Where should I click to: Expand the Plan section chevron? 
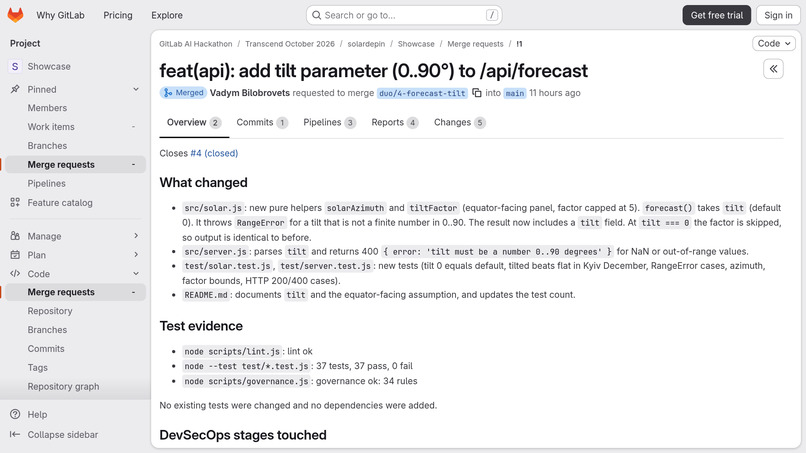136,255
